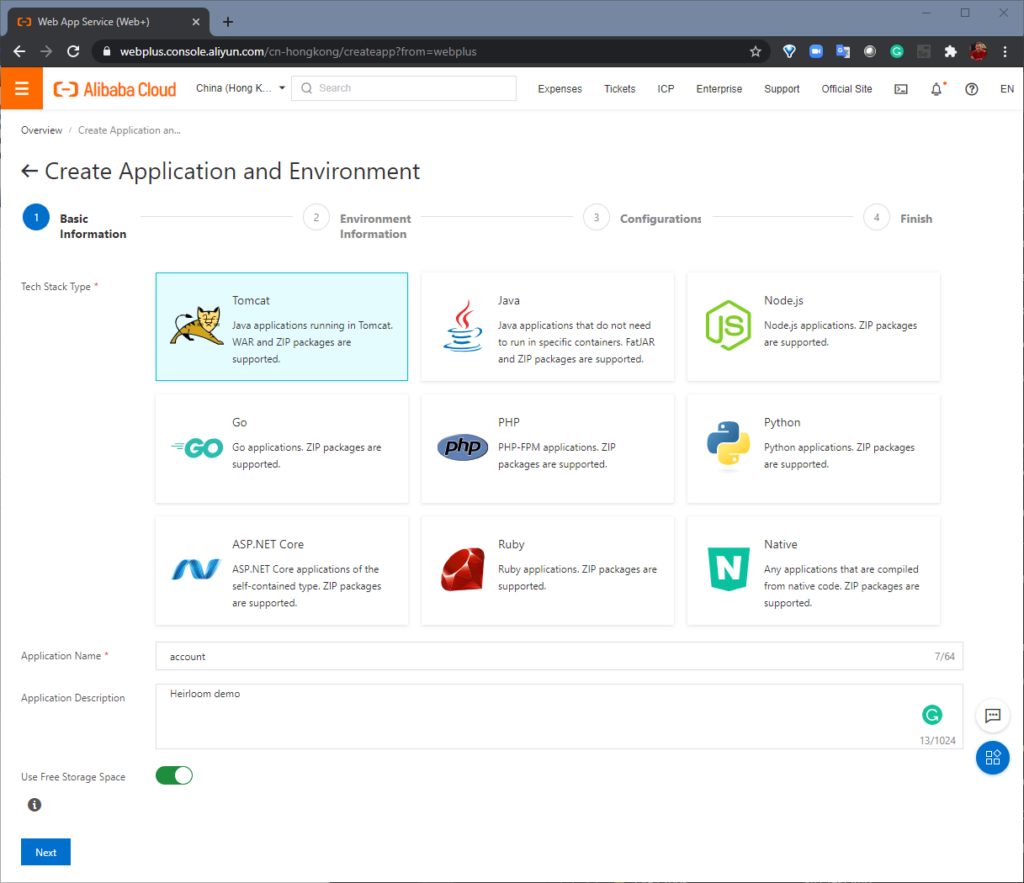1024x883 pixels.
Task: Select the Python tech stack card
Action: 813,449
